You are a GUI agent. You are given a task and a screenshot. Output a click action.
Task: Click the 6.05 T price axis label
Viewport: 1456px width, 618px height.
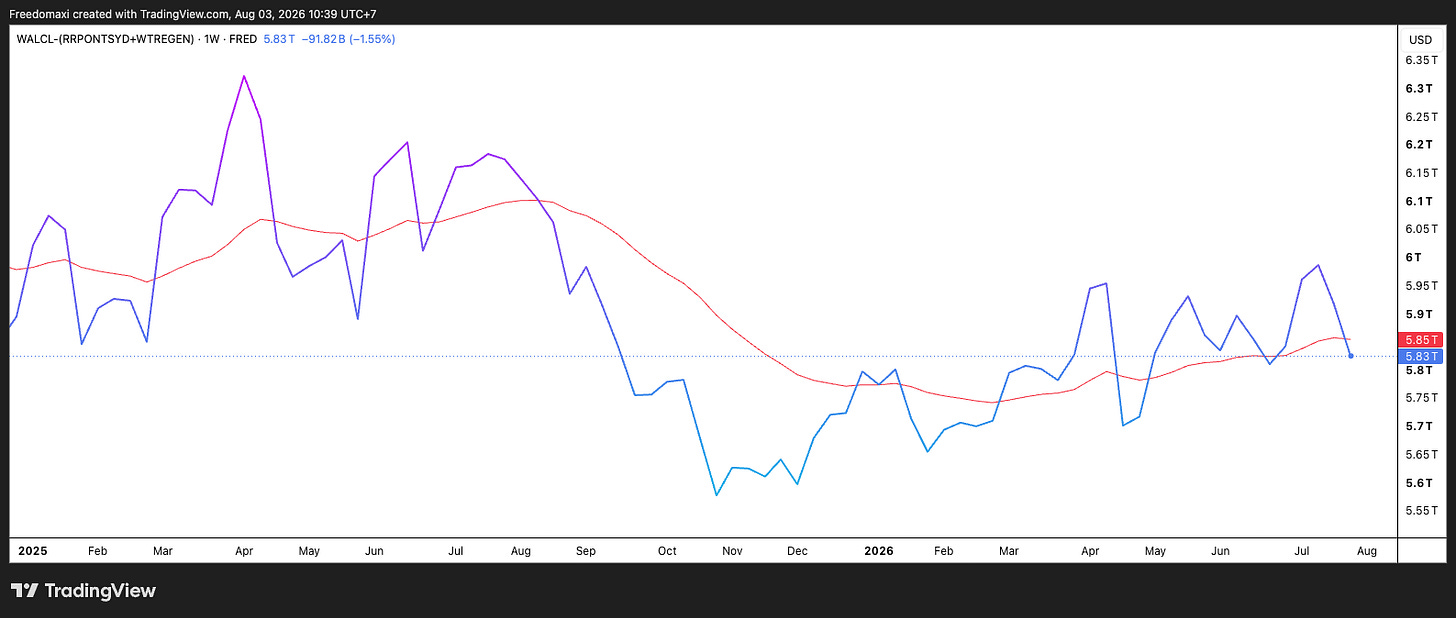[1420, 229]
